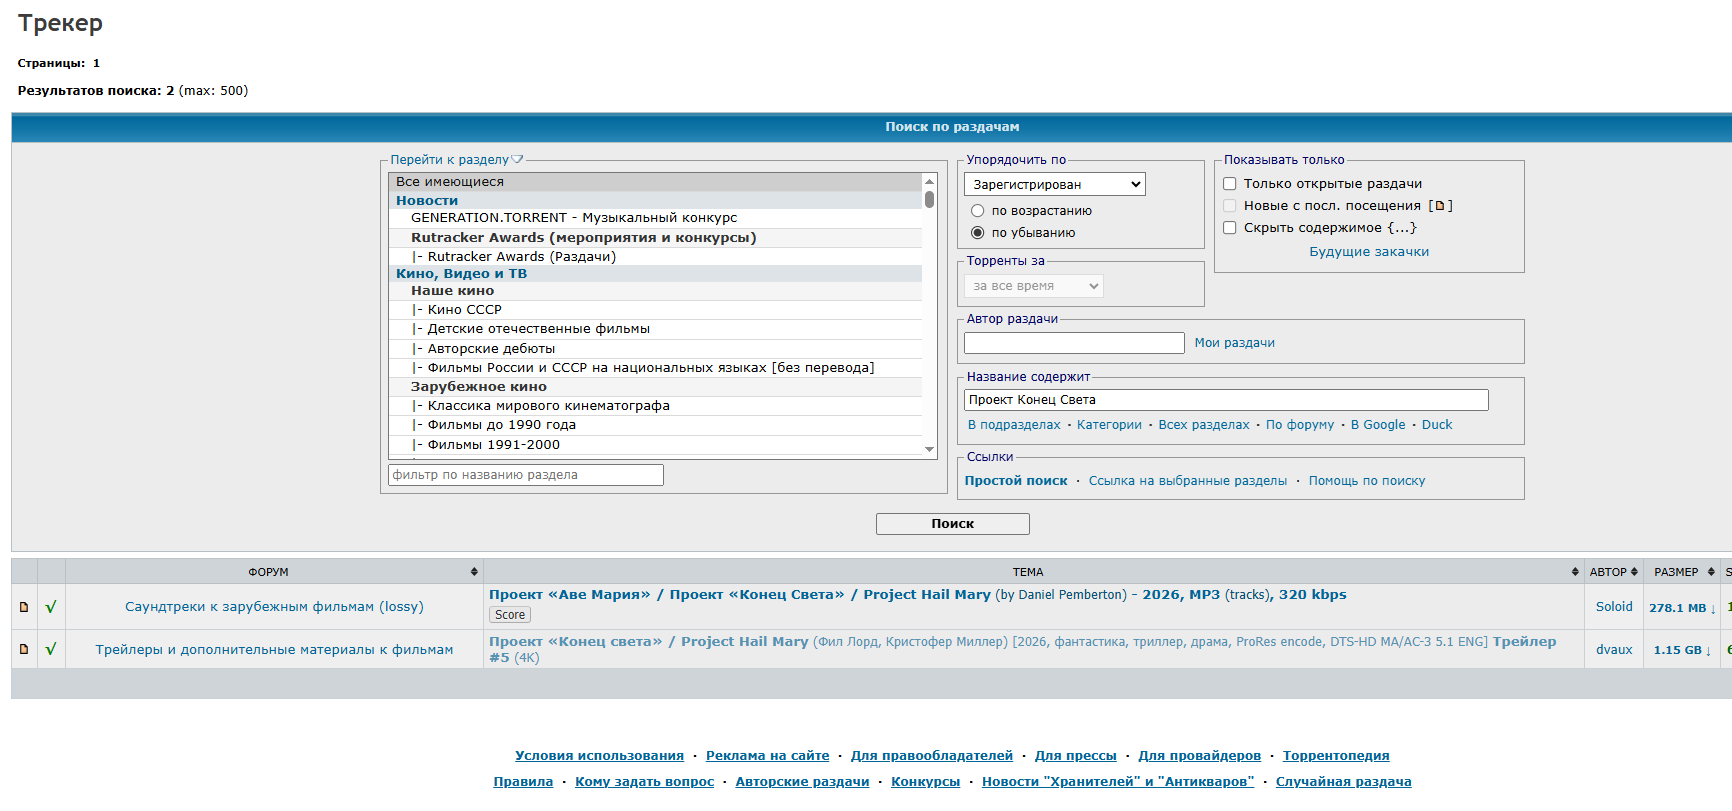1732x811 pixels.
Task: Select 'Rutracker Awards (Раздачи)' subsection
Action: click(x=655, y=257)
